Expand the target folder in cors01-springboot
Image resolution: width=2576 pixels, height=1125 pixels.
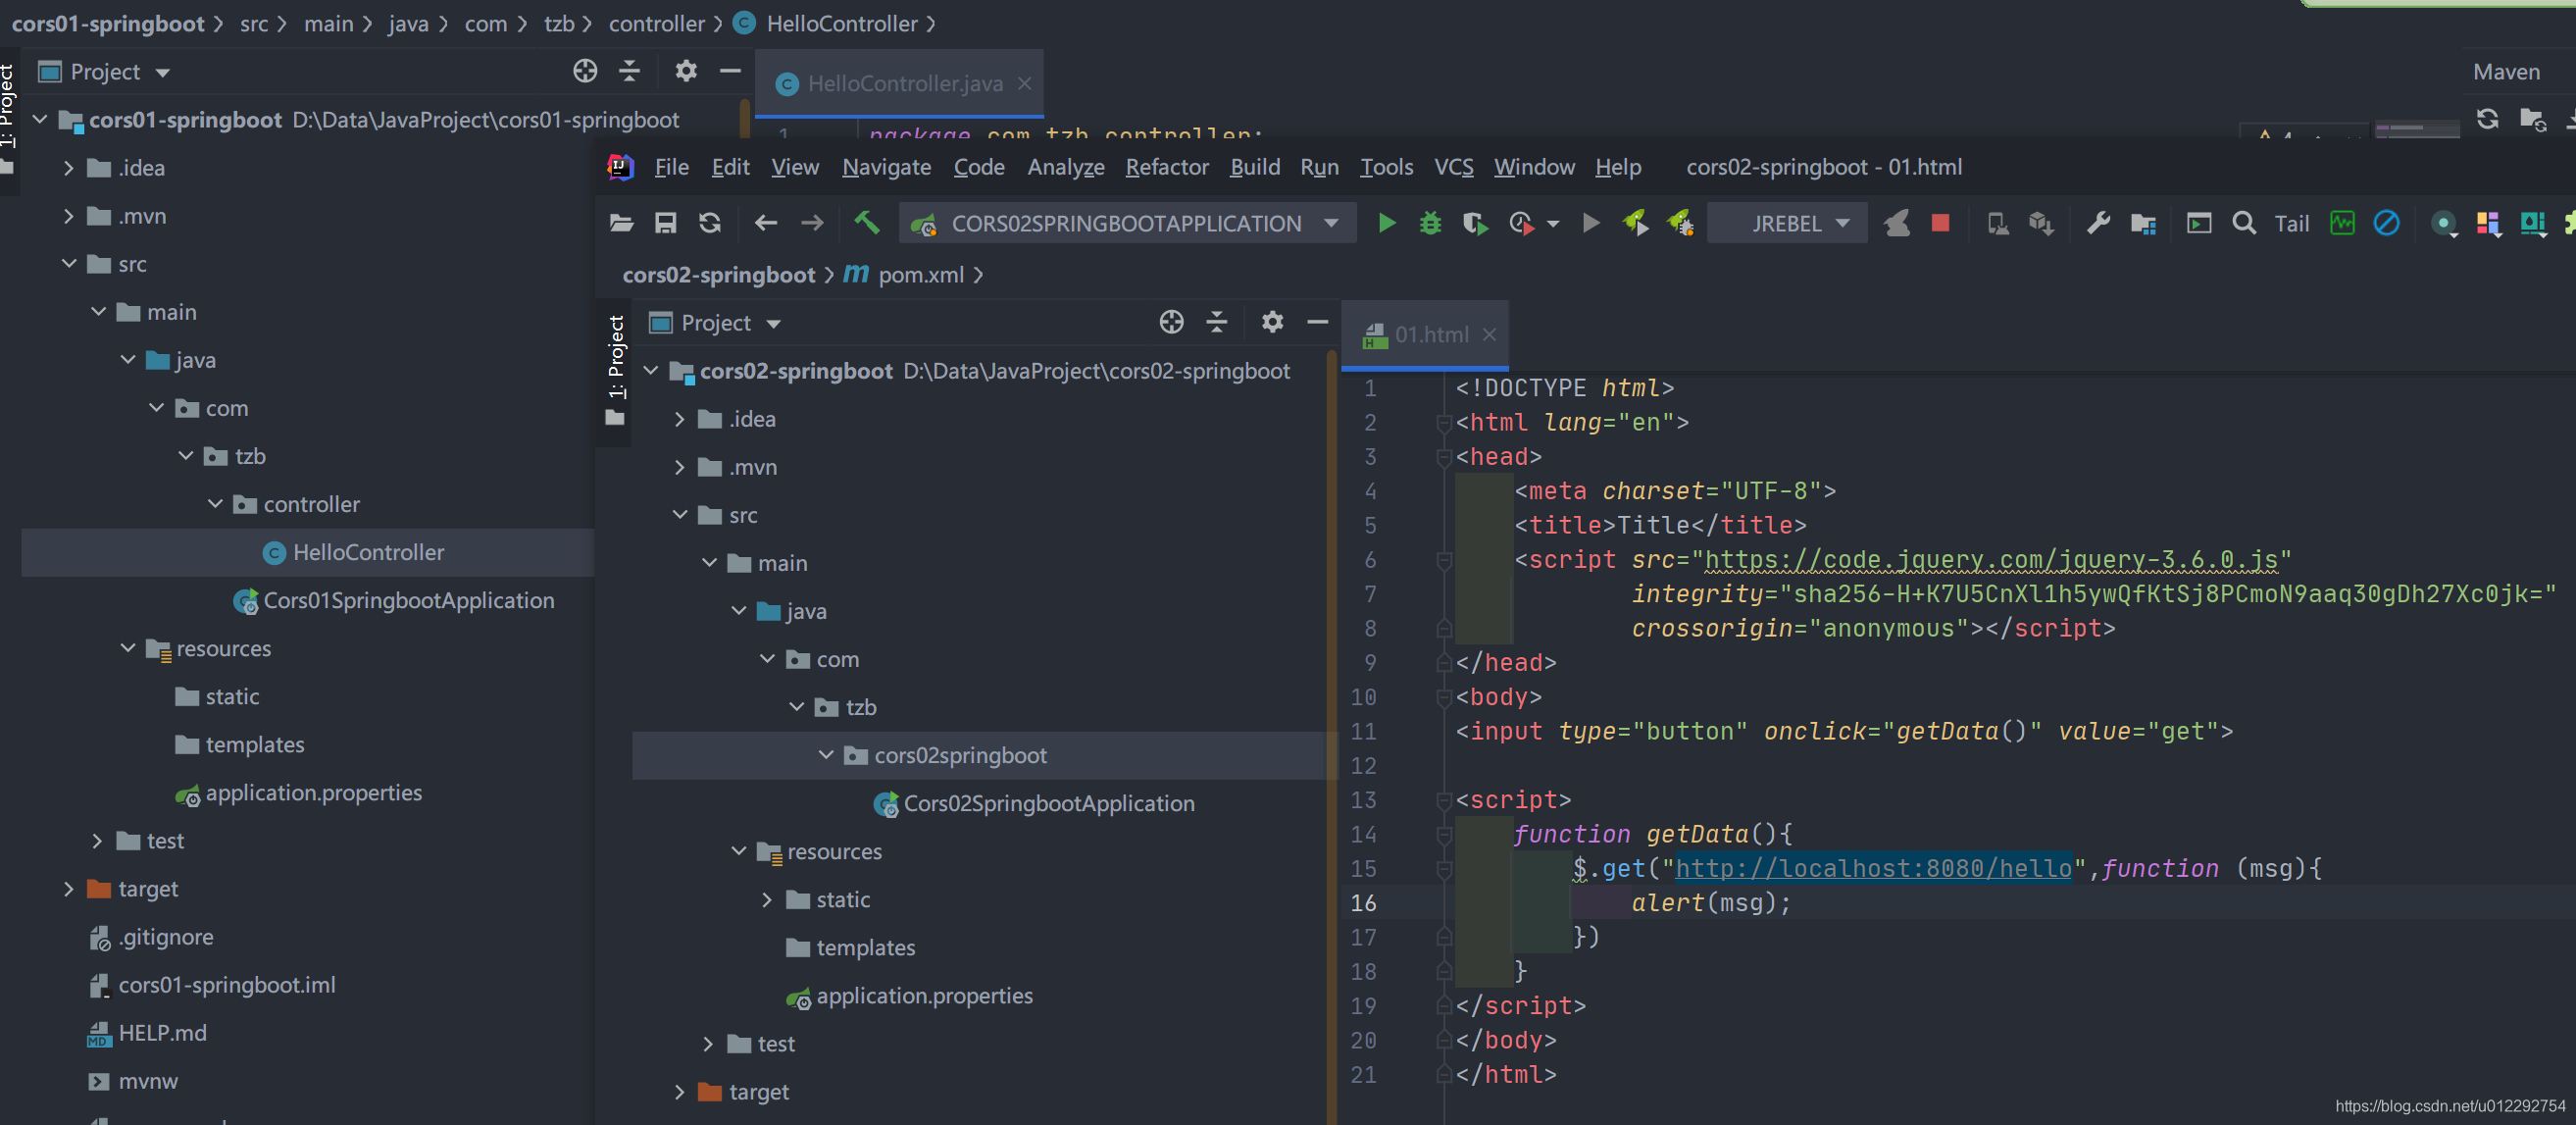[x=68, y=888]
